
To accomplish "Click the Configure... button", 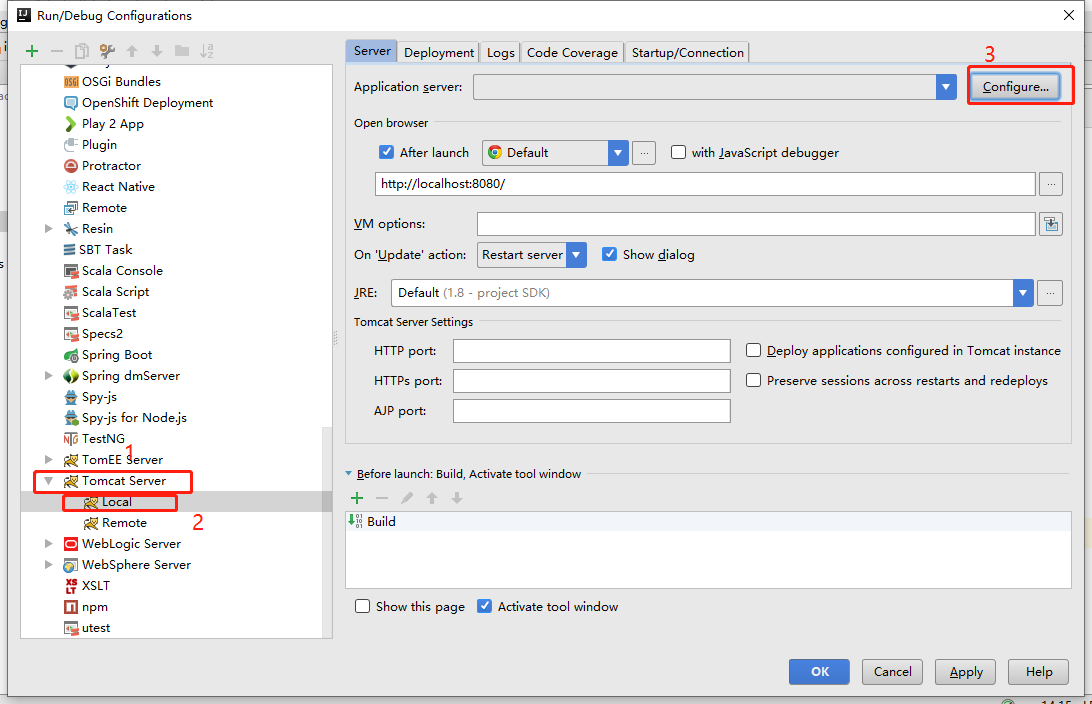I will [x=1015, y=87].
